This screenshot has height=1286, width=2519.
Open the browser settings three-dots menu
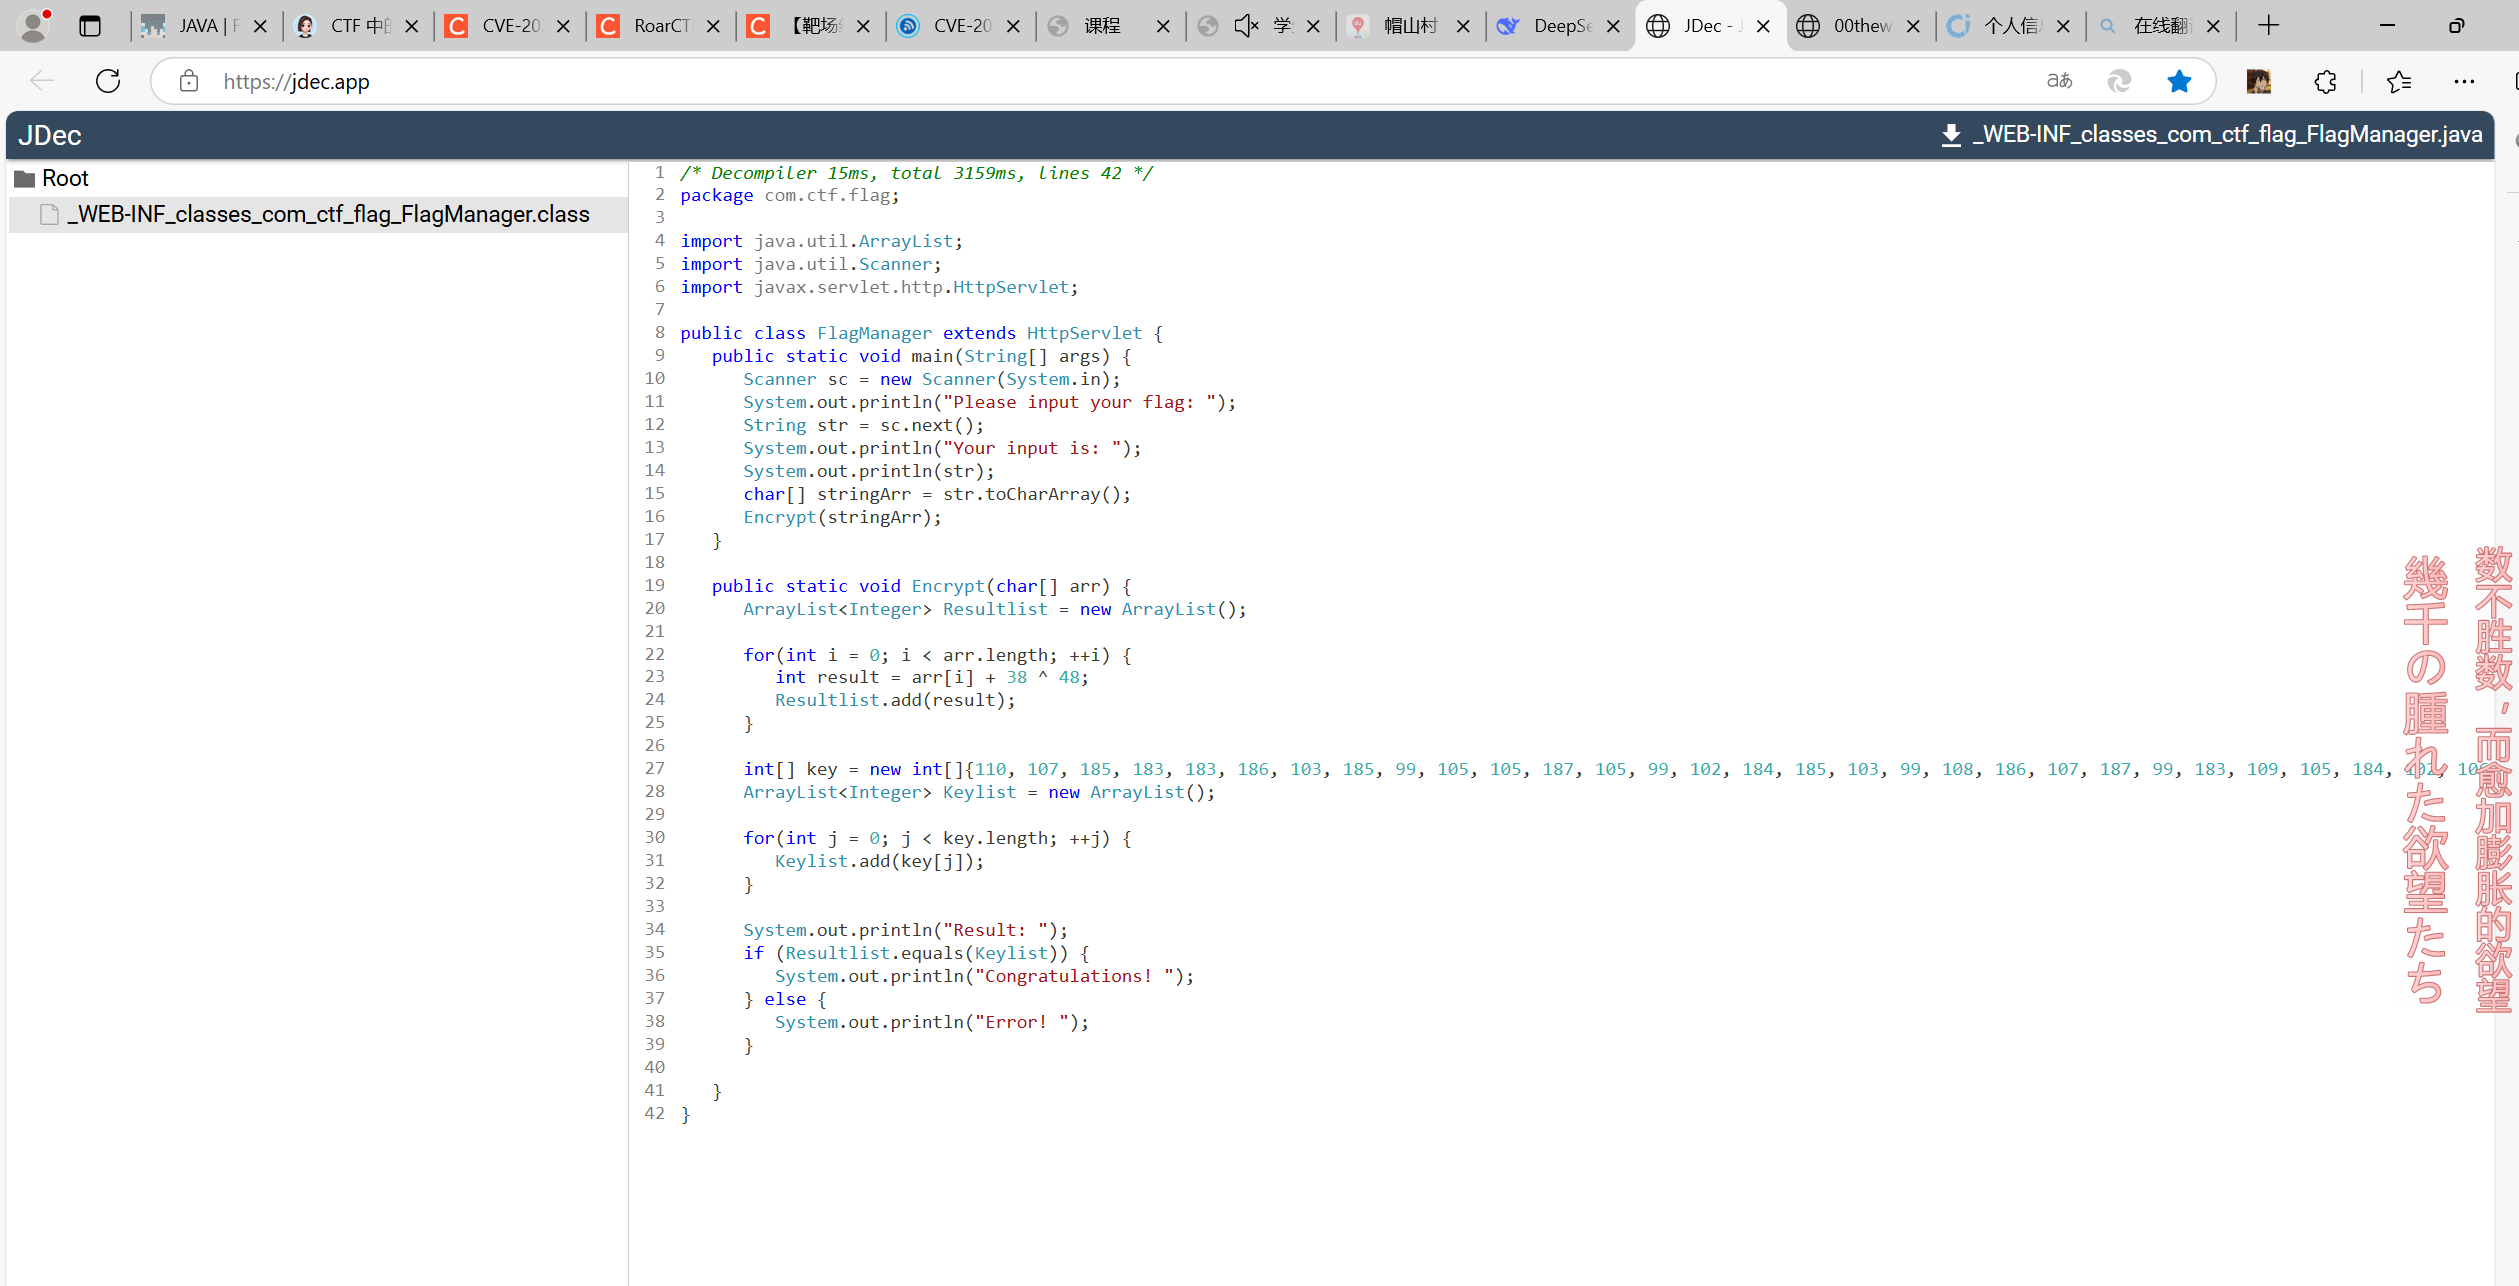[2464, 81]
